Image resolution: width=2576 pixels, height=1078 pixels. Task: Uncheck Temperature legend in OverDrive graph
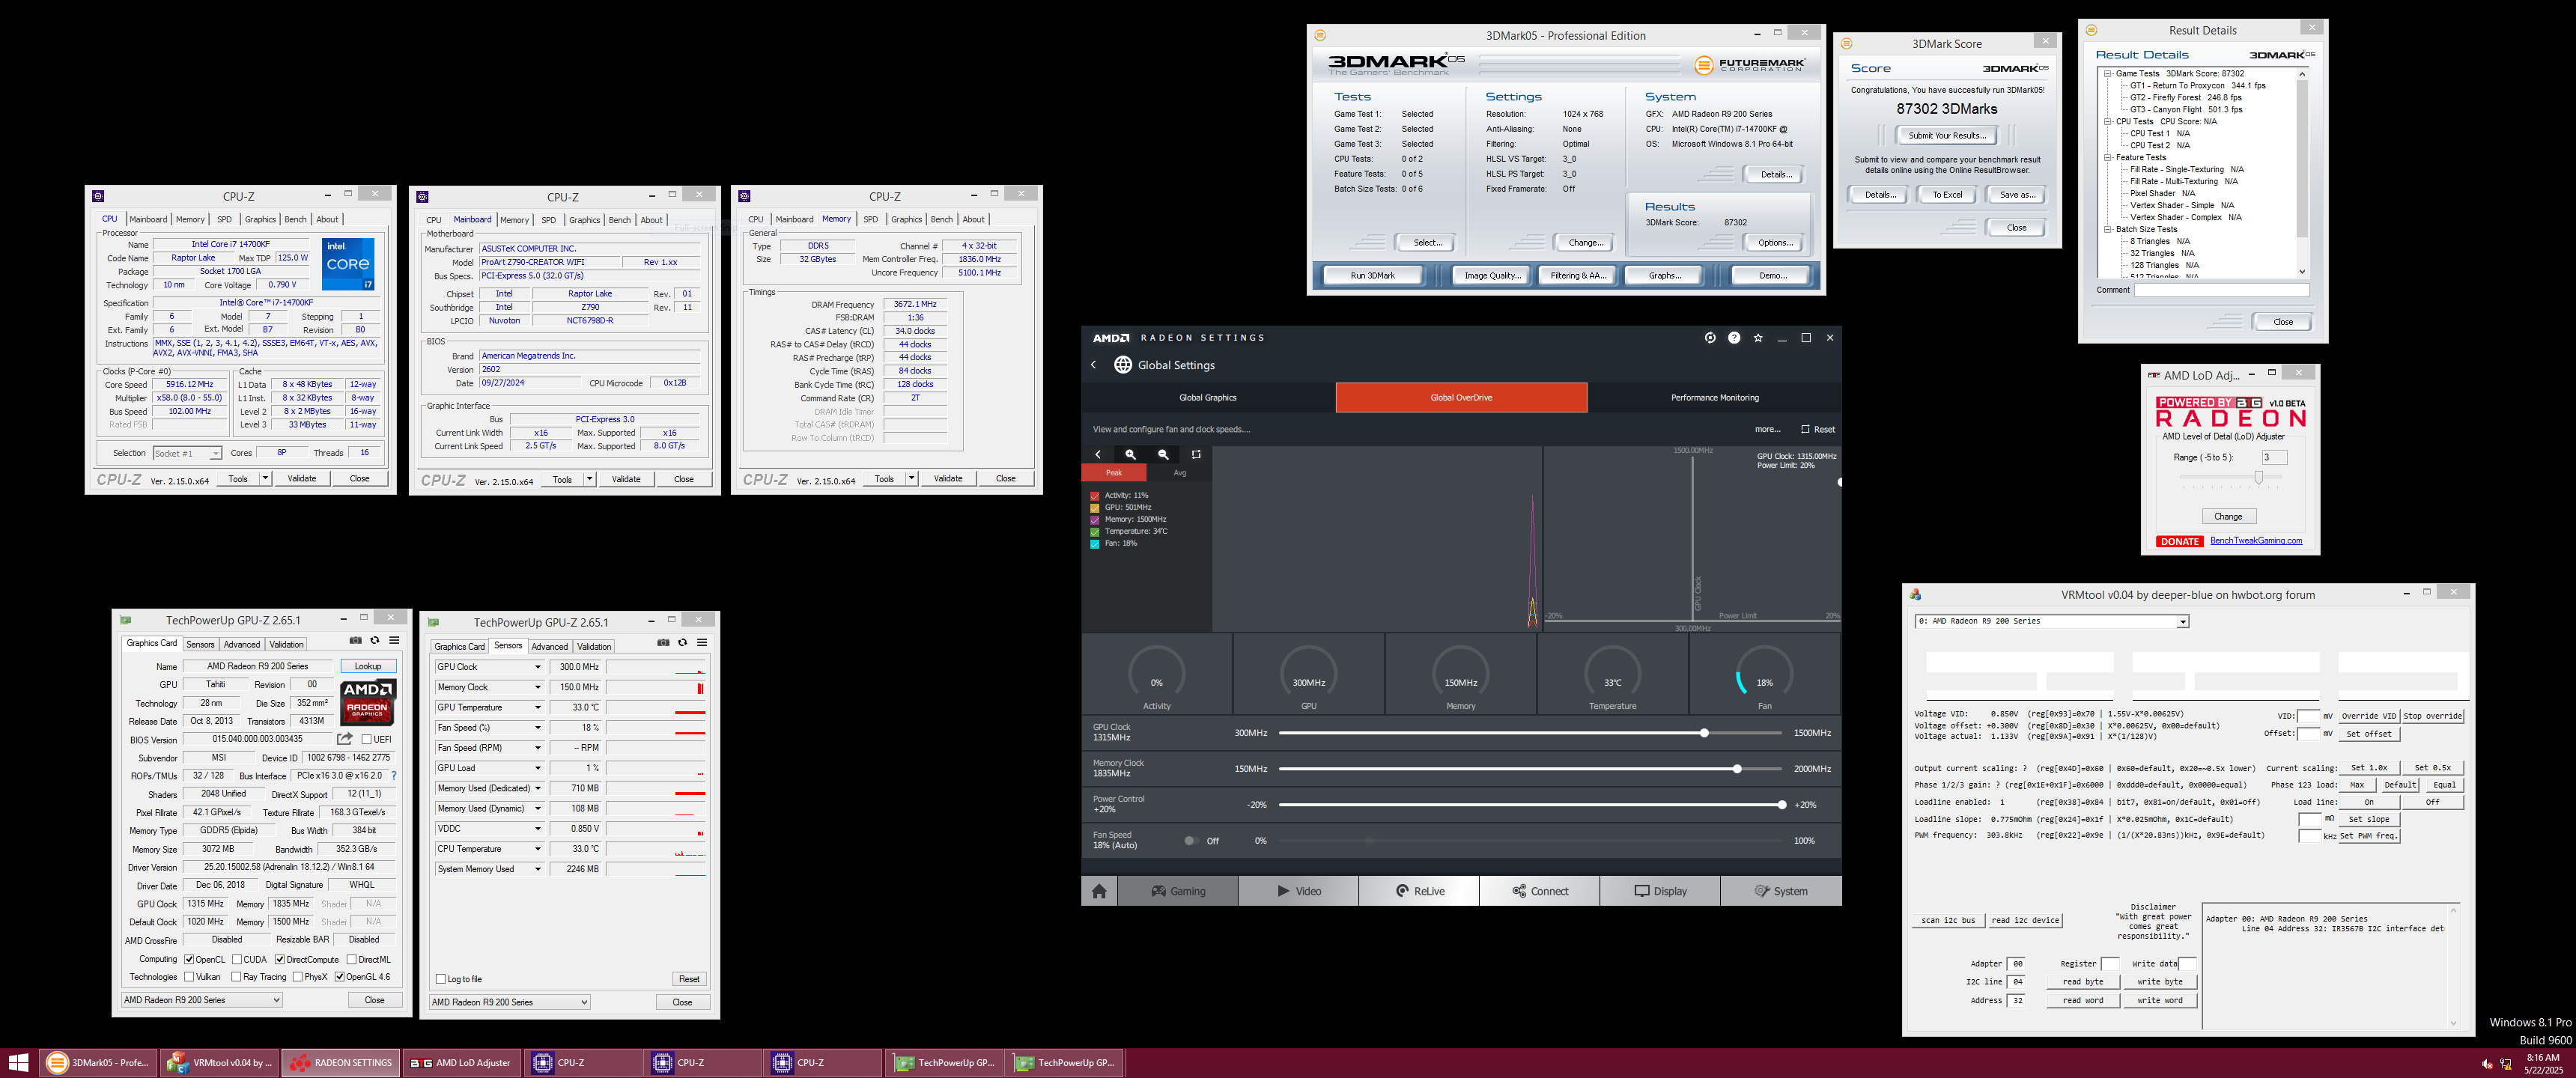[x=1095, y=532]
